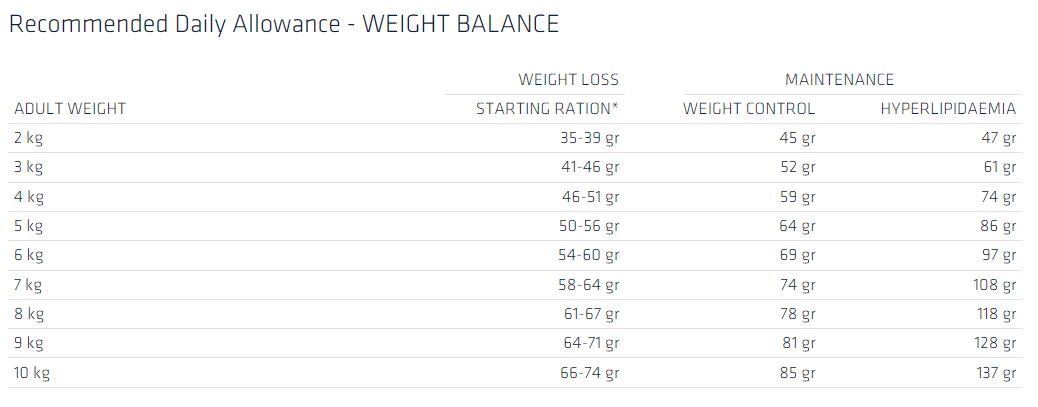Click the HYPERLIPIDAEMIA column header
The width and height of the screenshot is (1038, 407).
(948, 109)
